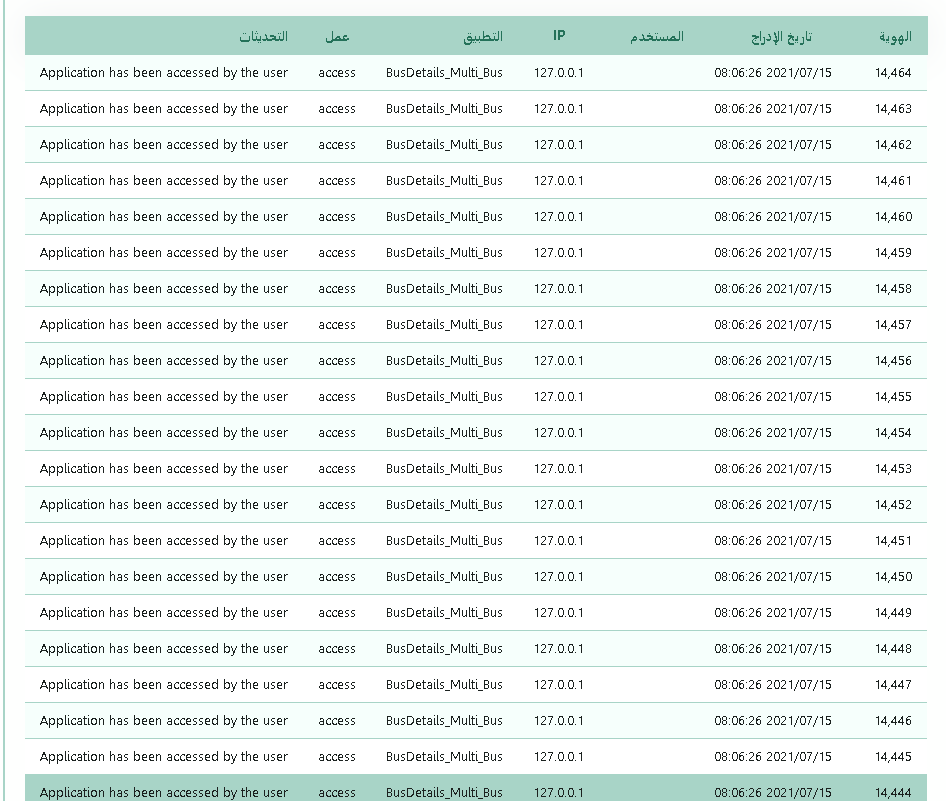This screenshot has width=946, height=801.
Task: Click the access cell in row 14,456
Action: click(x=337, y=361)
